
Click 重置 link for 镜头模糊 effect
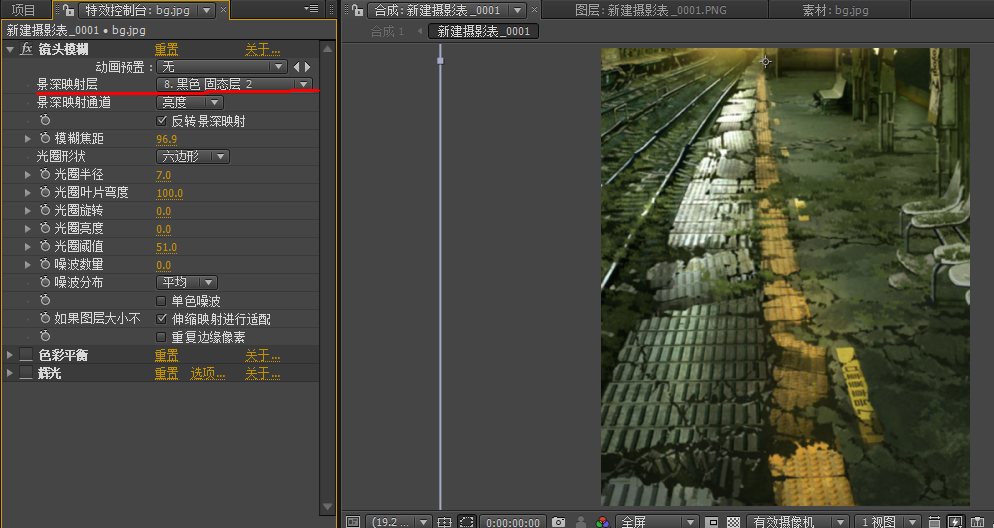pos(166,49)
